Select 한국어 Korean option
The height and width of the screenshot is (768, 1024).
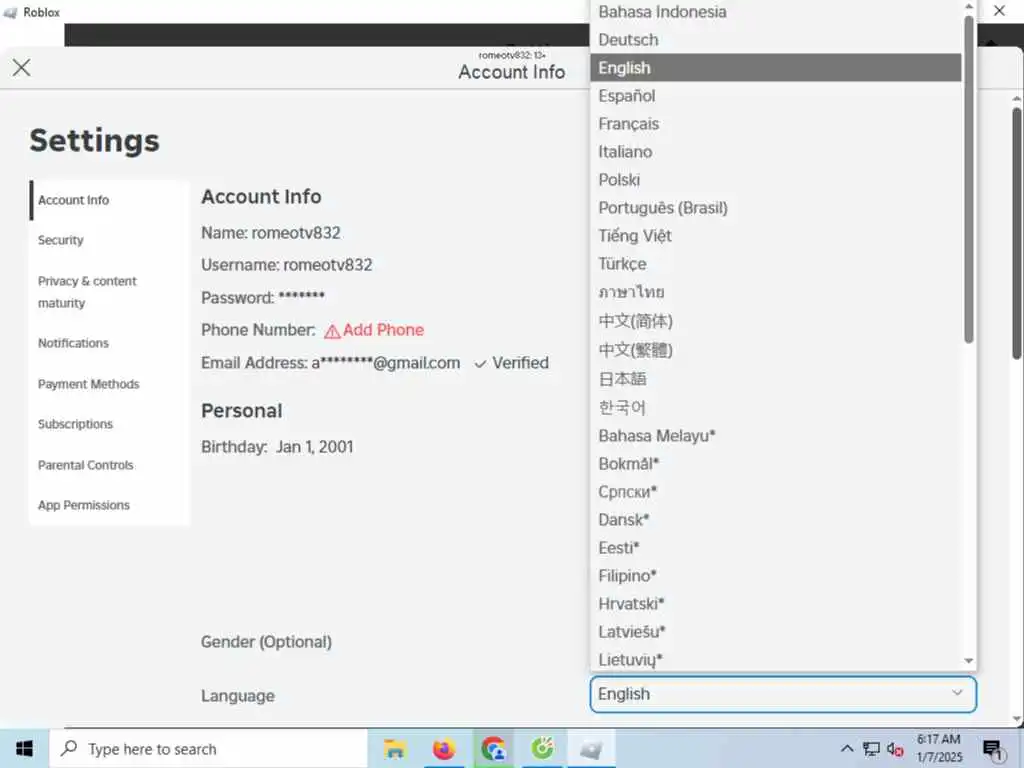click(x=775, y=408)
